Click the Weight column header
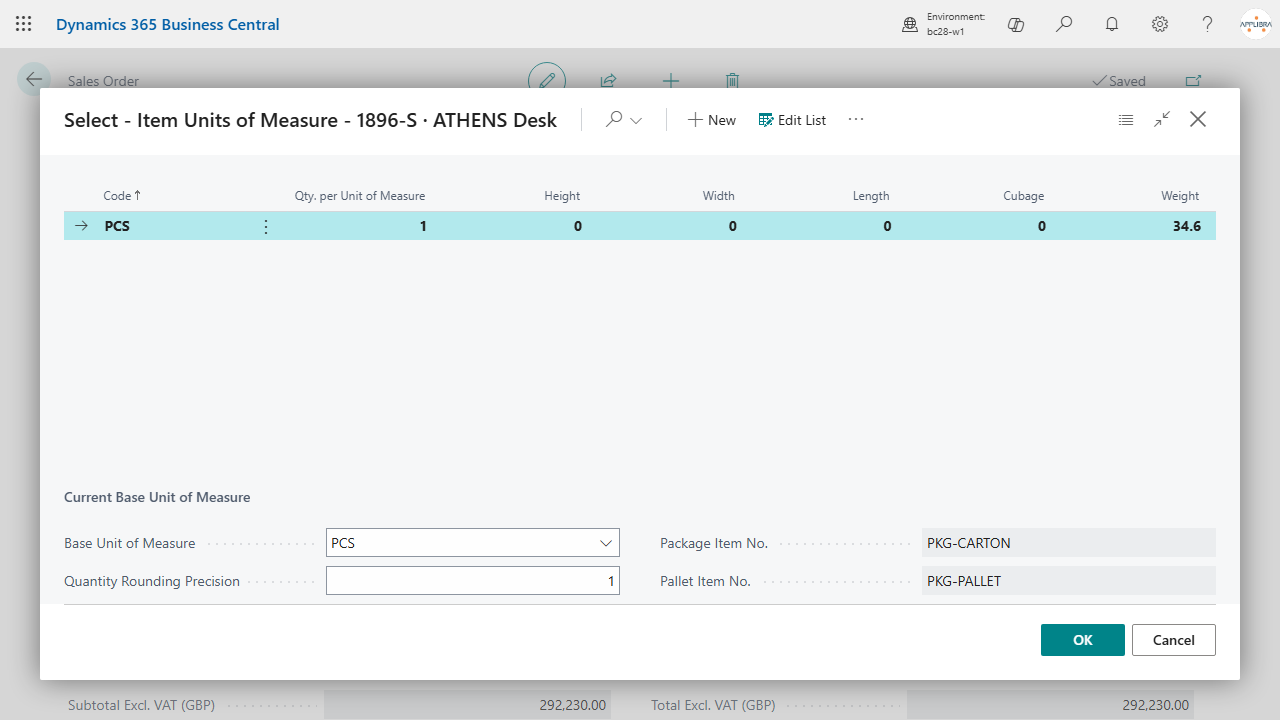The image size is (1280, 720). click(x=1180, y=196)
